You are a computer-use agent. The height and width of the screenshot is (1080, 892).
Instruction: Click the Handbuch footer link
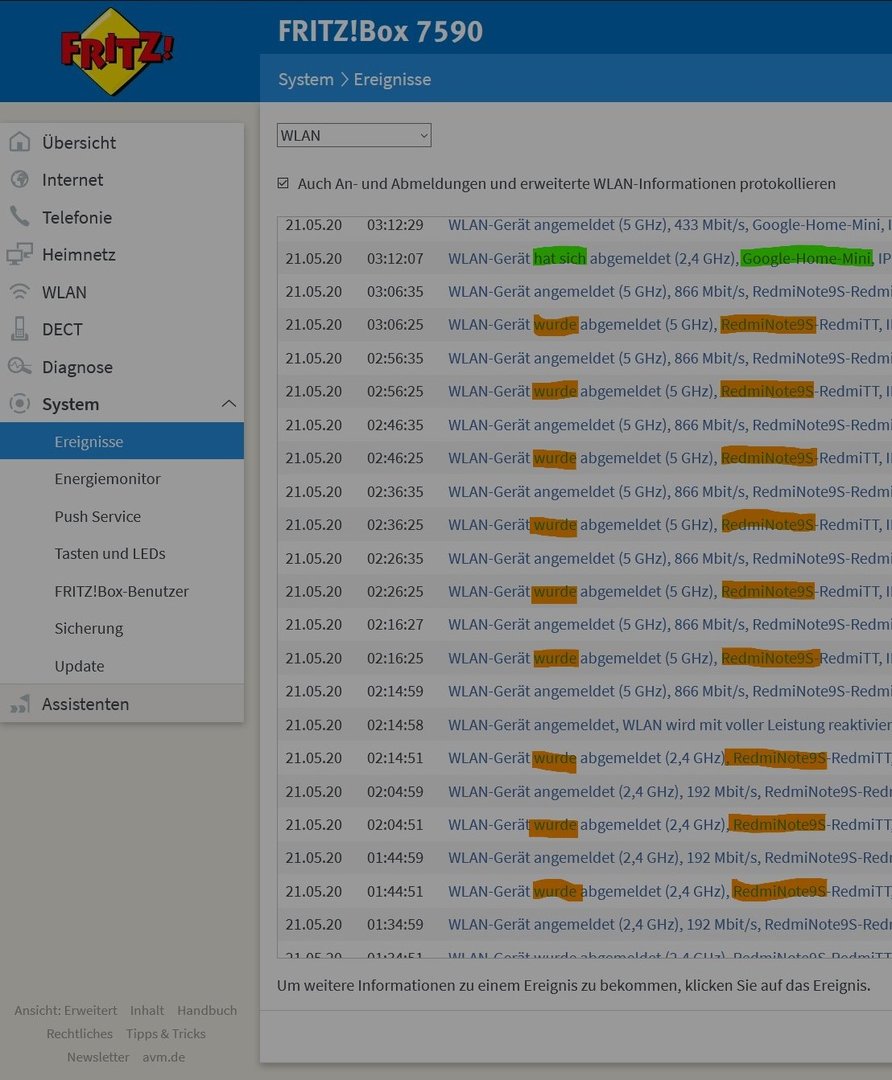(207, 1010)
